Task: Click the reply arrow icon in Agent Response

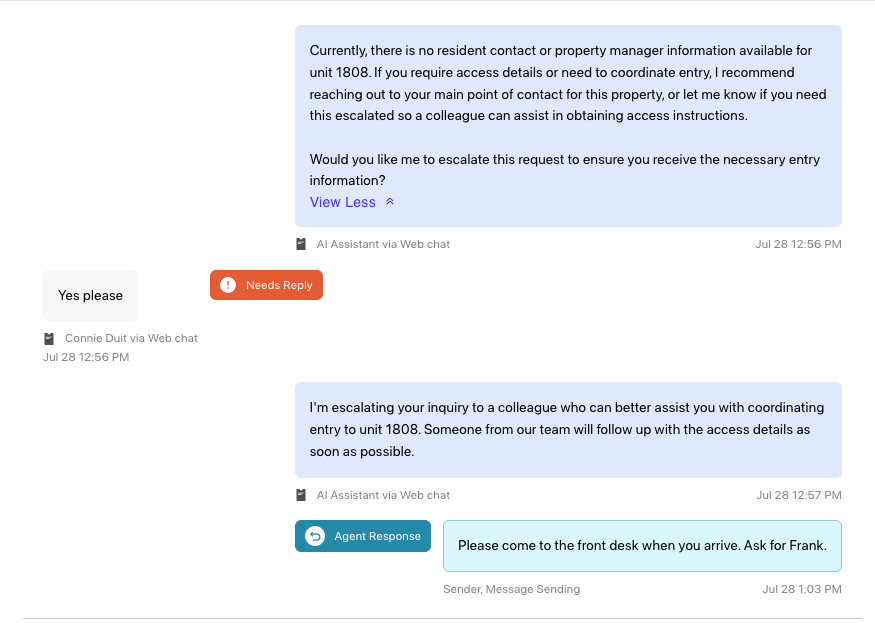Action: 315,536
